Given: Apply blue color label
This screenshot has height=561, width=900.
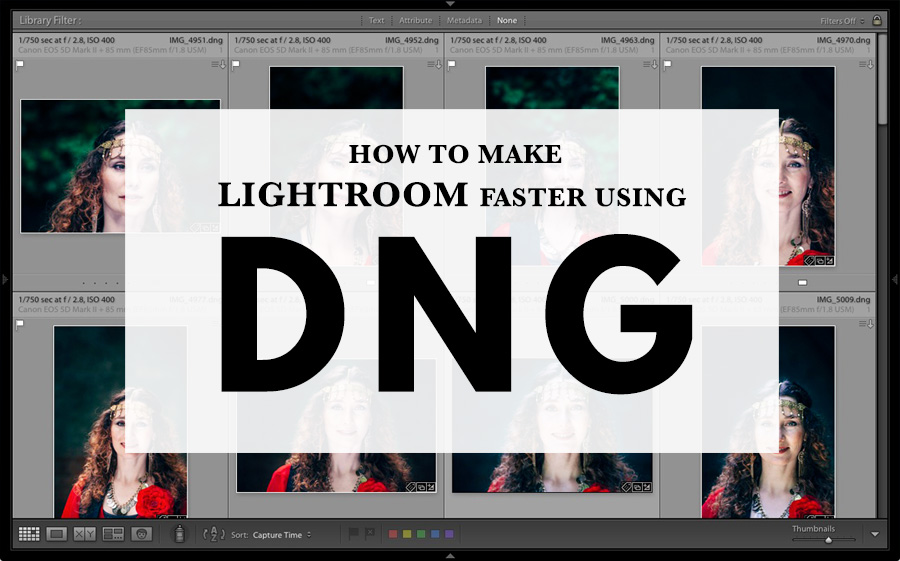Looking at the screenshot, I should [435, 534].
